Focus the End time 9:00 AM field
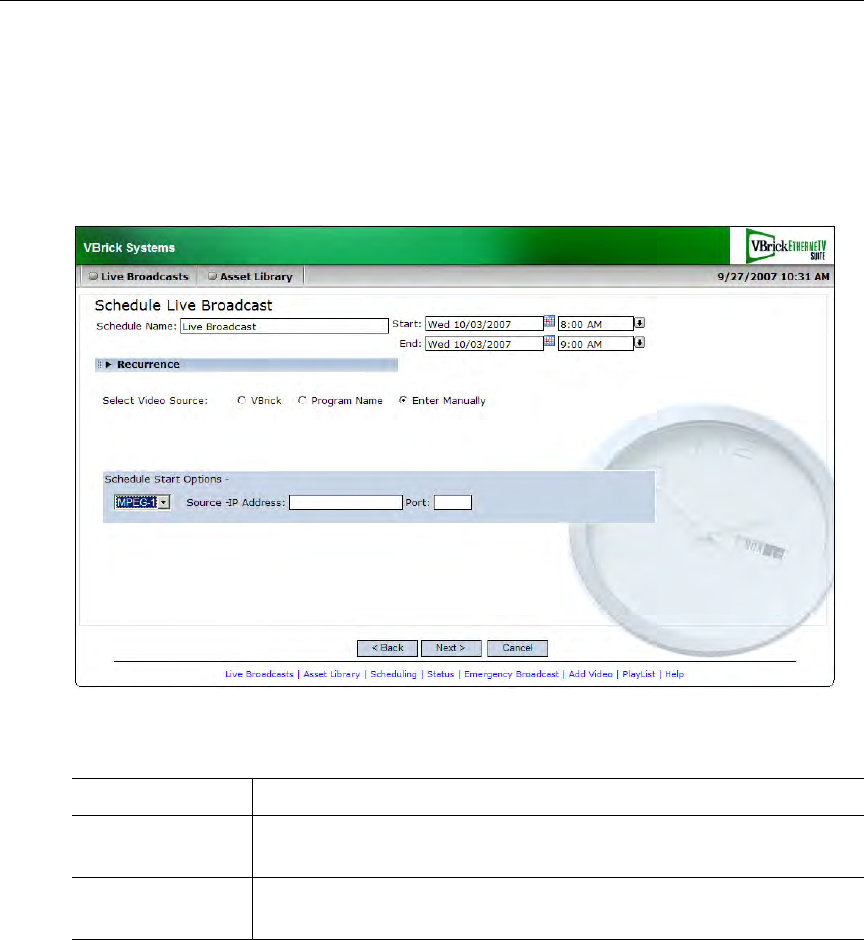Image resolution: width=864 pixels, height=940 pixels. point(595,344)
